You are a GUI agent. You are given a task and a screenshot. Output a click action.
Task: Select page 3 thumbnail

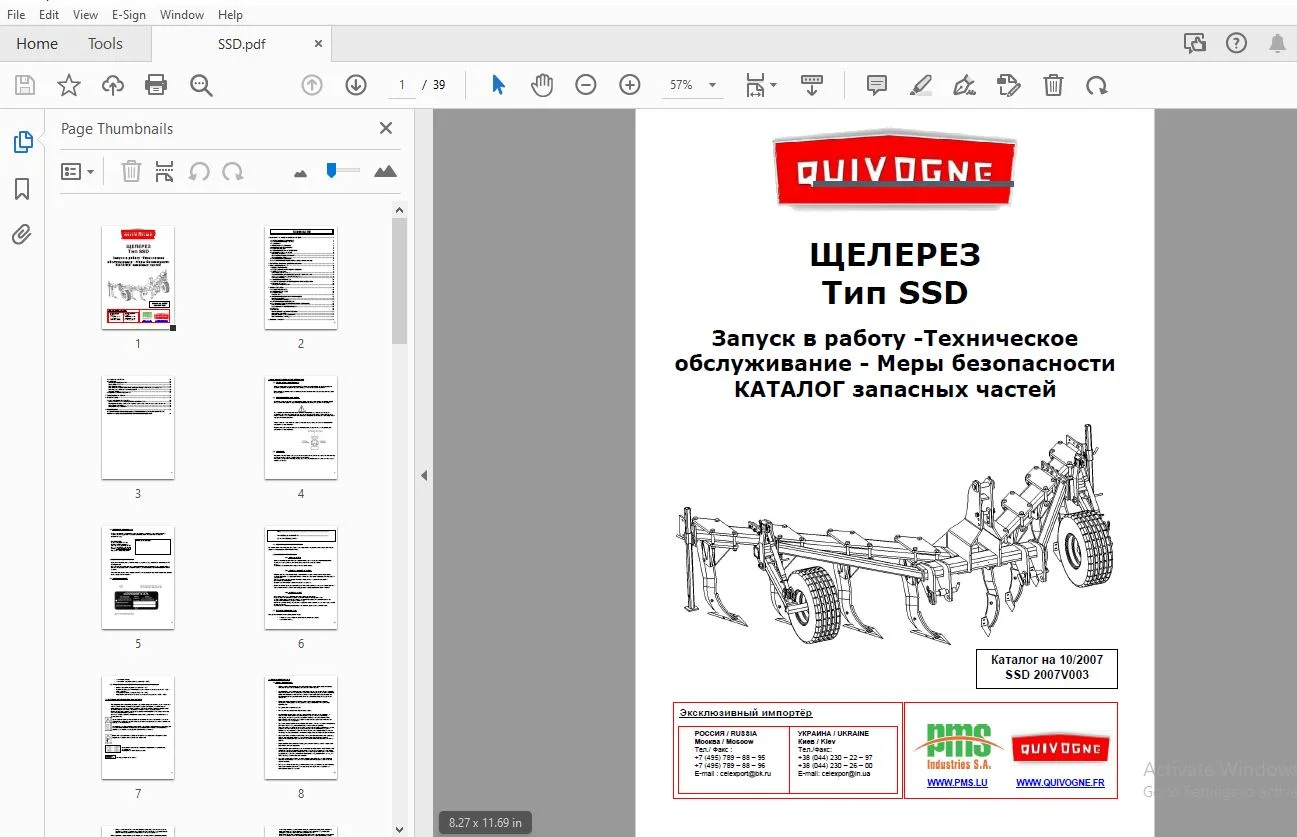tap(138, 428)
